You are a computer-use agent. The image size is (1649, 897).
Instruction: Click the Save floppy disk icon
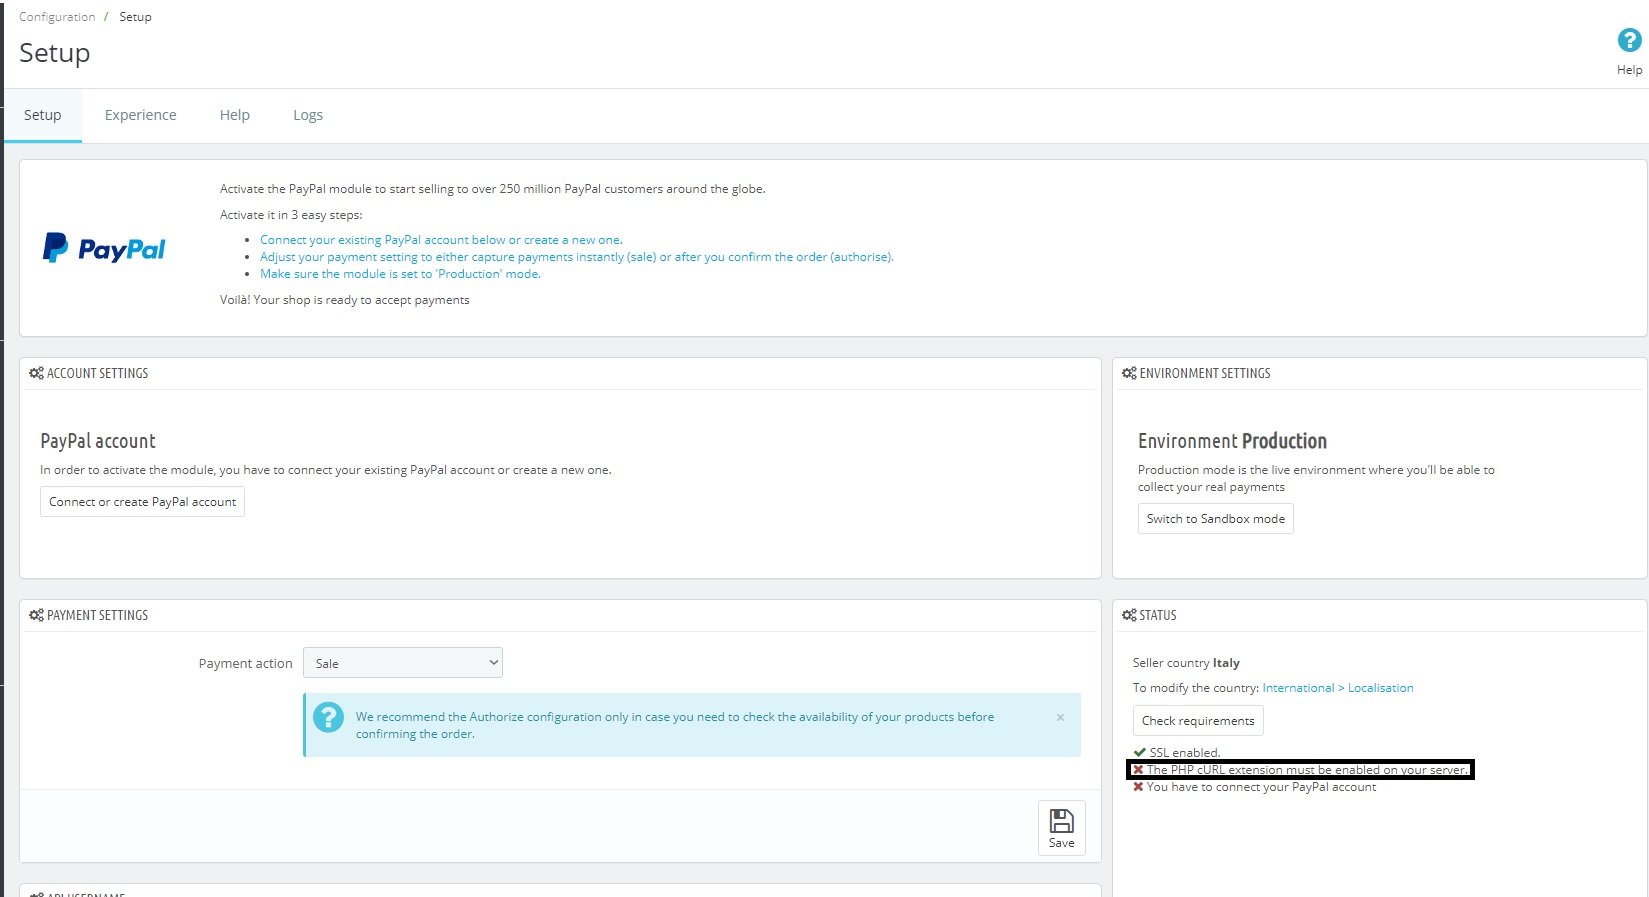pos(1061,821)
